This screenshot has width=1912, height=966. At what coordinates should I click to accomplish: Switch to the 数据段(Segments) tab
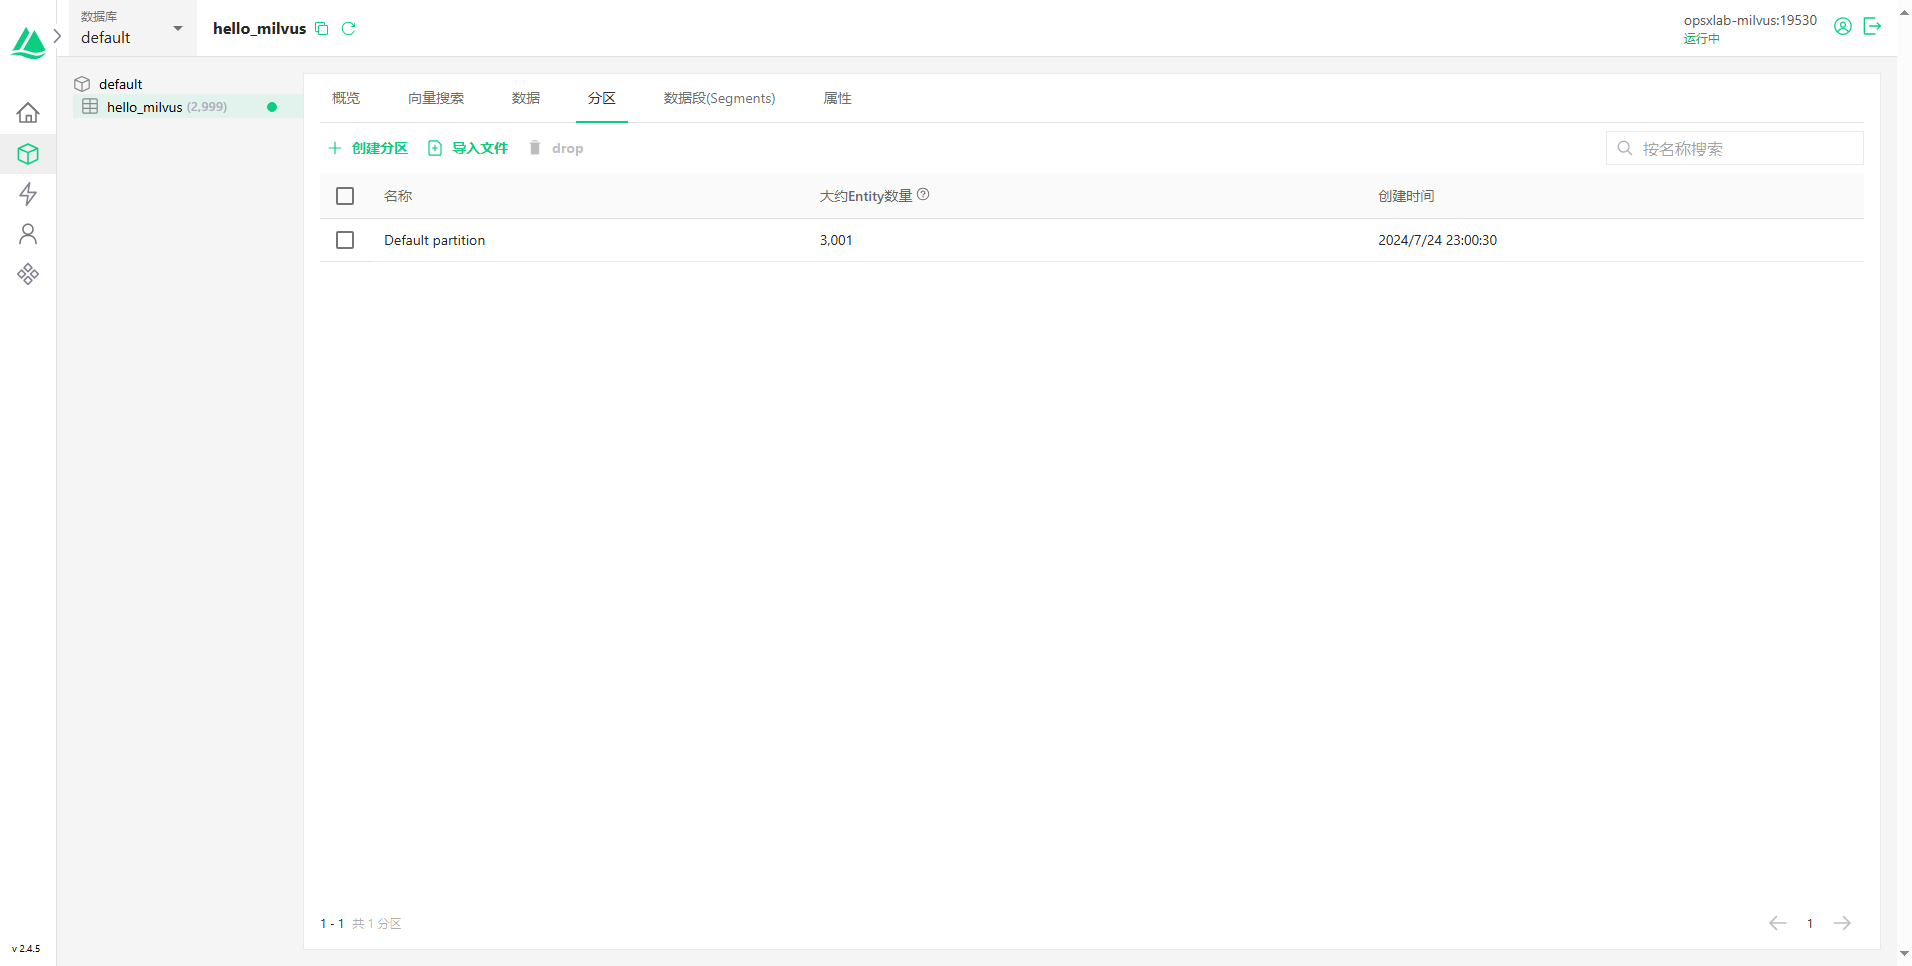(720, 98)
